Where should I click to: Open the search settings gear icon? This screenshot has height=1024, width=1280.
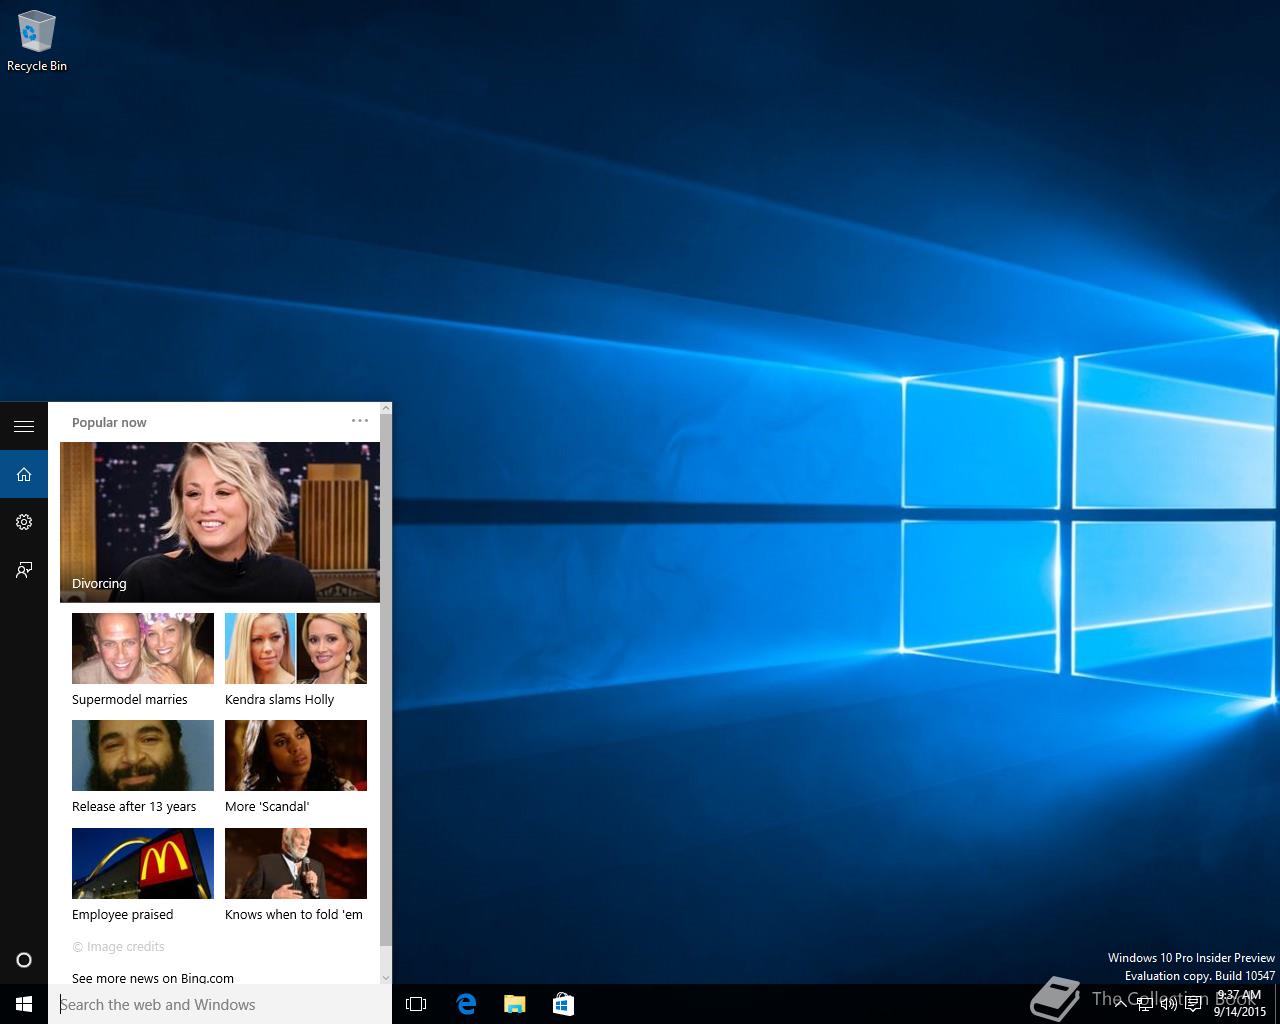tap(24, 522)
